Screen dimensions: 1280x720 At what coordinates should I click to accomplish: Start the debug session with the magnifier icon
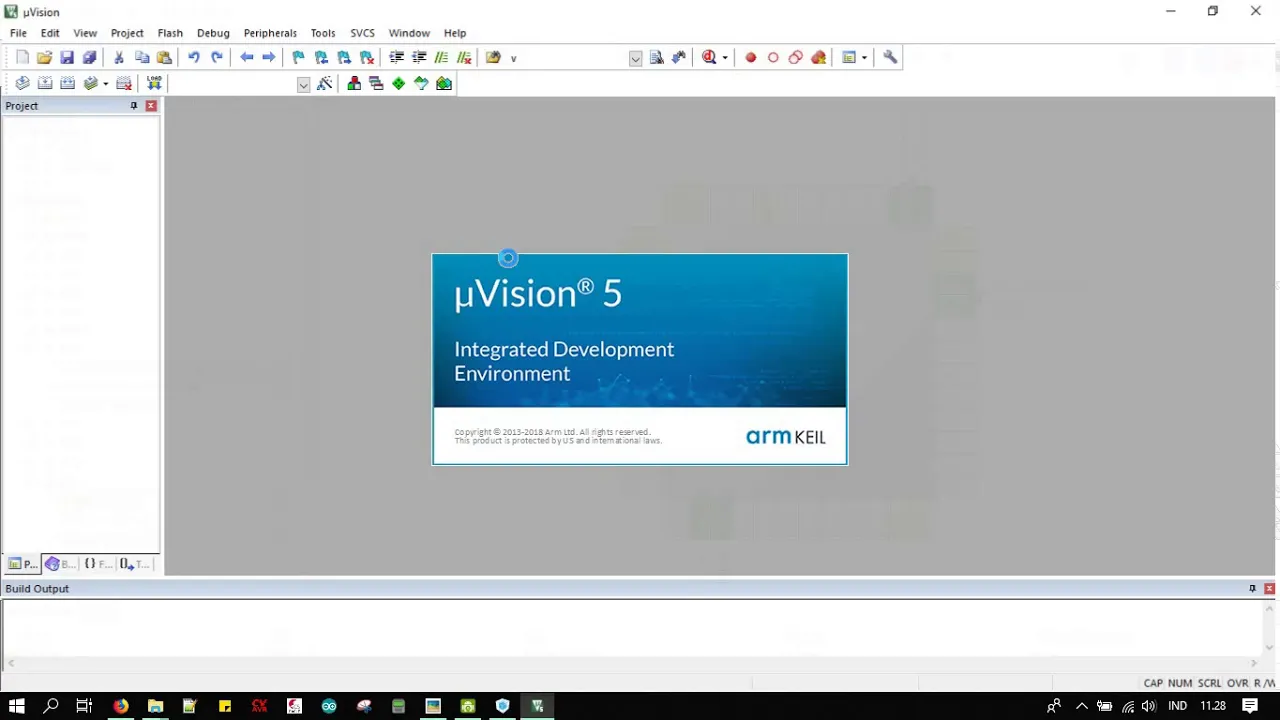click(709, 58)
